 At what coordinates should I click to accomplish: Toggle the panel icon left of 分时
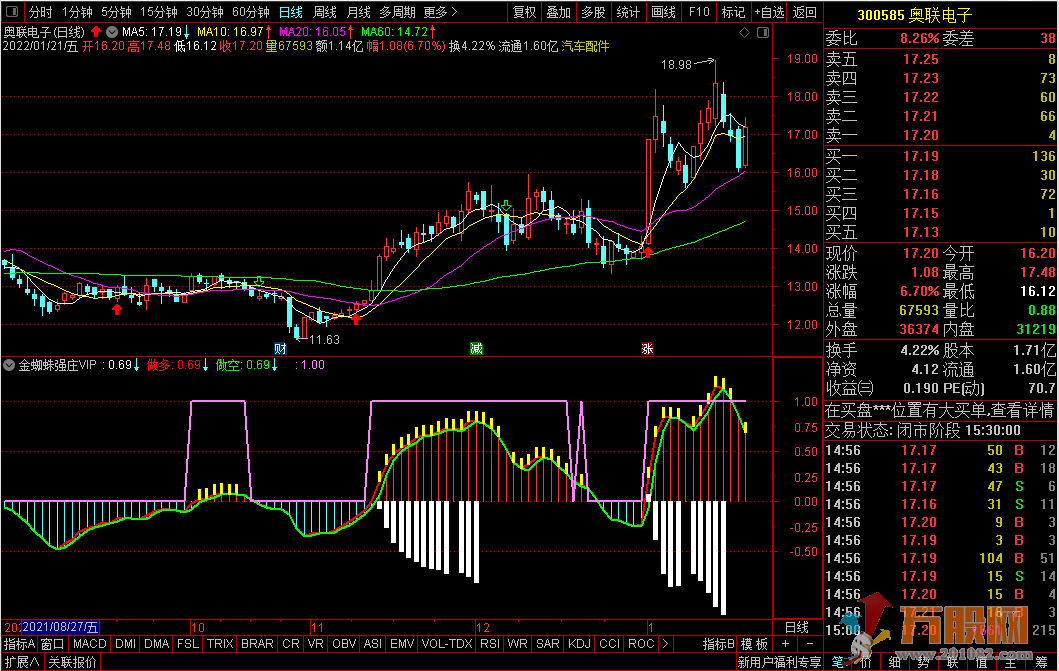12,11
